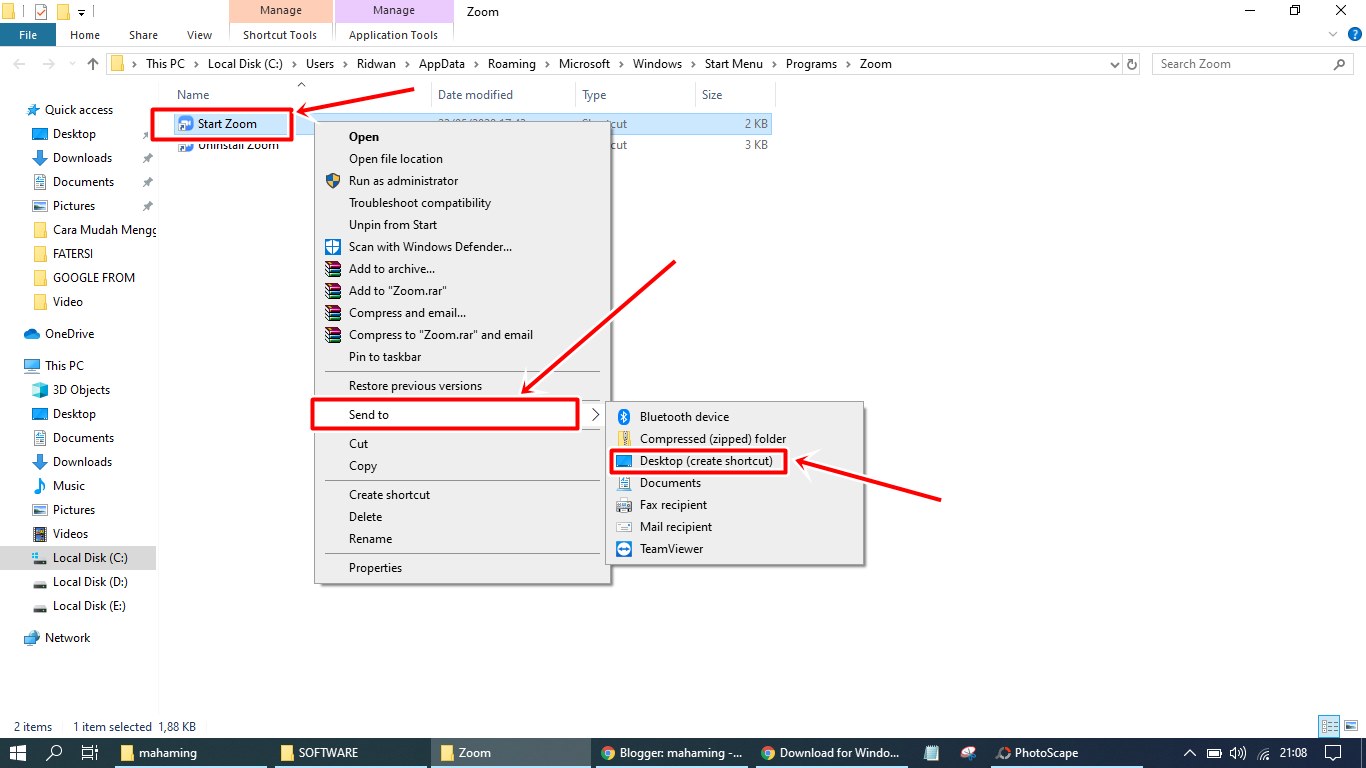
Task: Choose Rename in context menu
Action: [370, 539]
